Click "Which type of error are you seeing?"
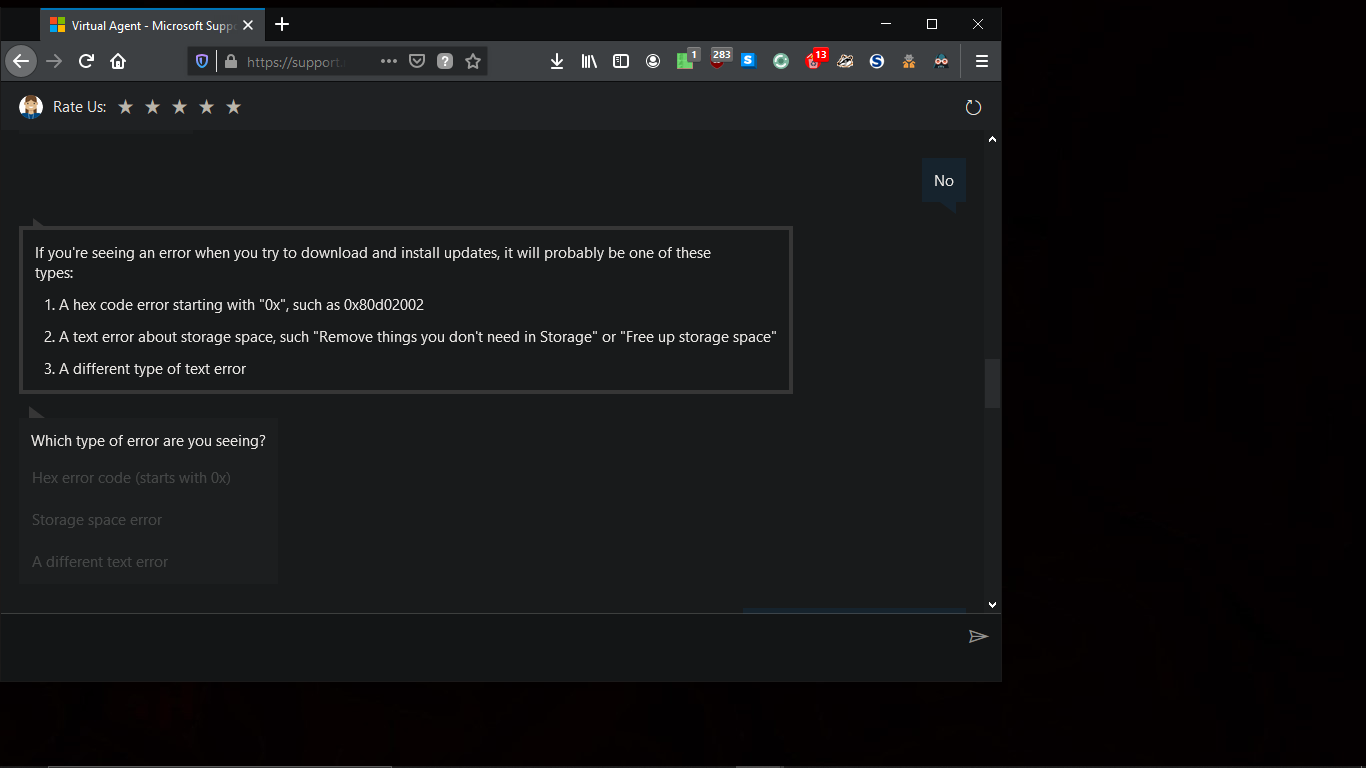Image resolution: width=1366 pixels, height=768 pixels. [x=148, y=441]
